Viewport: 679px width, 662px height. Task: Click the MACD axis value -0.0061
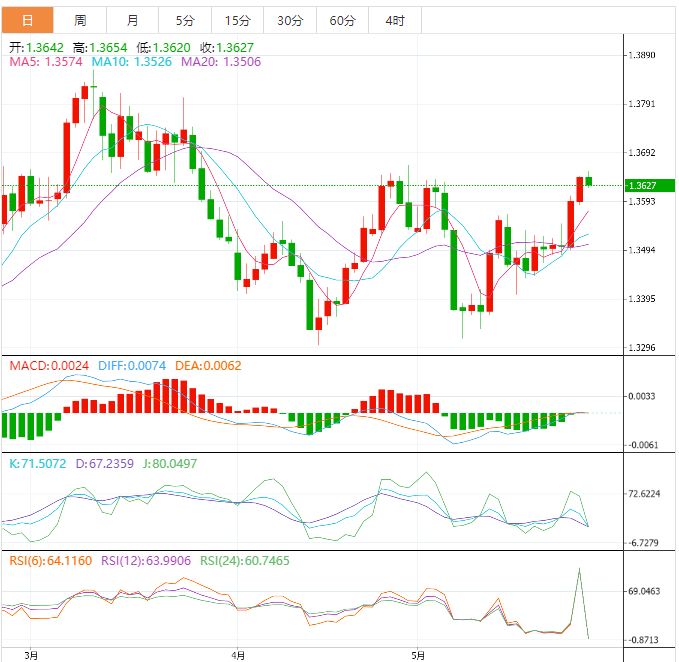(x=643, y=445)
